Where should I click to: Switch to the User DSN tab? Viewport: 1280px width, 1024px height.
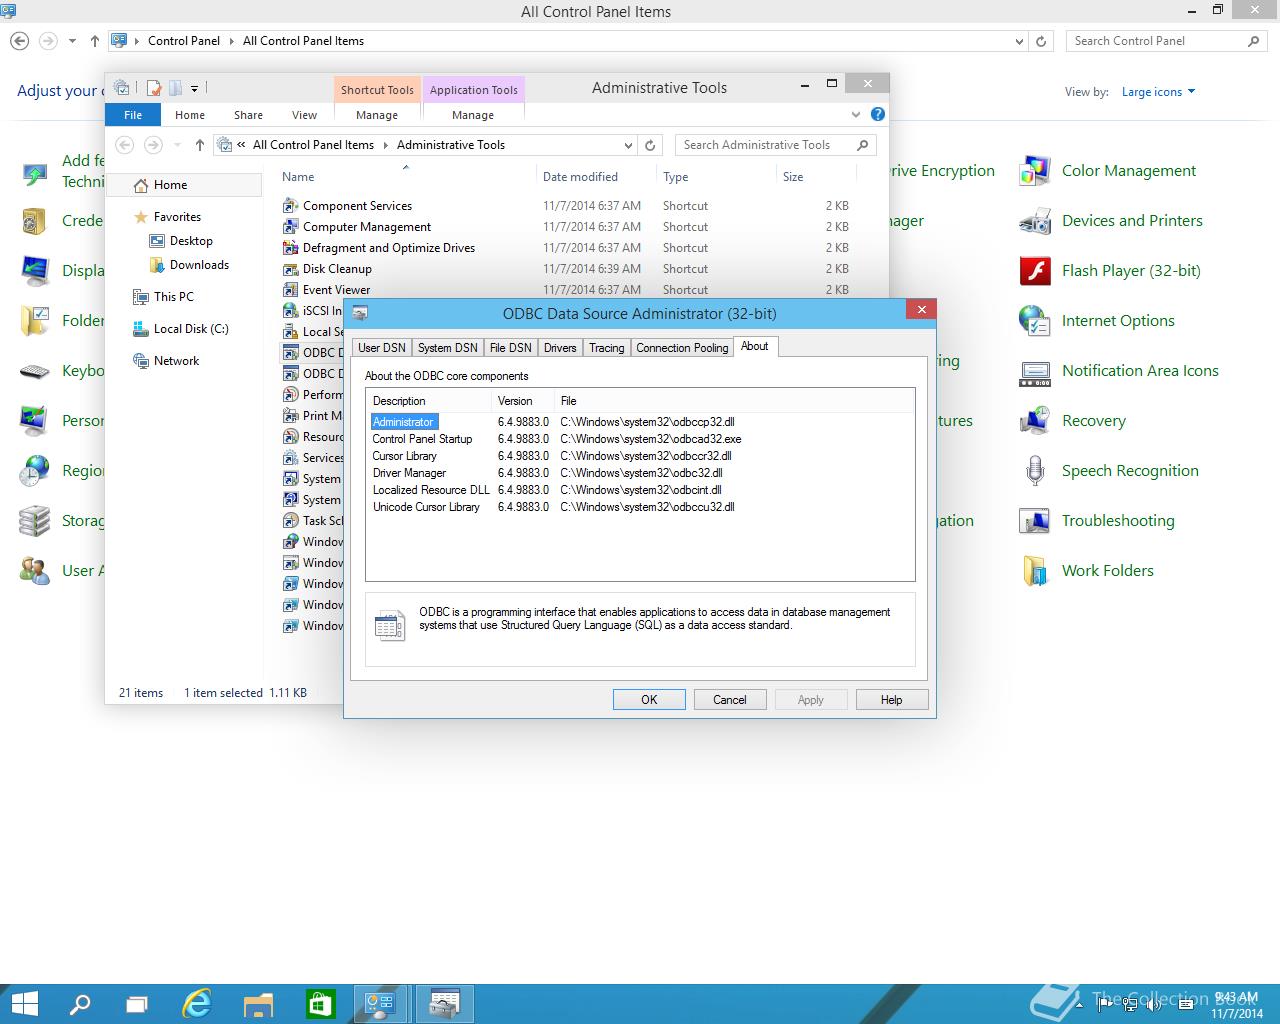pyautogui.click(x=382, y=348)
